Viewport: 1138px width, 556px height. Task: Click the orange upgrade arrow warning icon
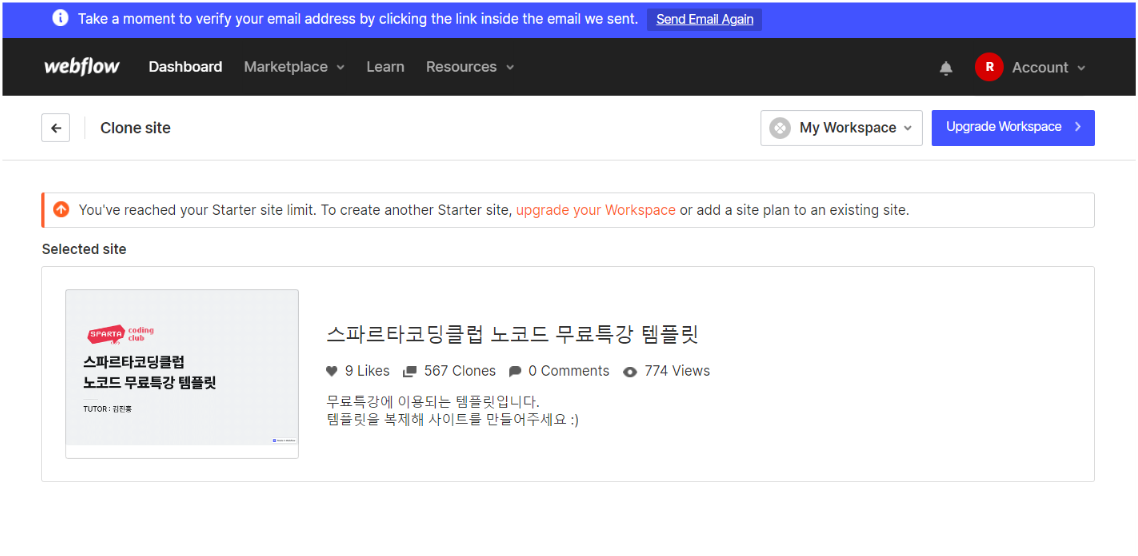click(x=61, y=210)
